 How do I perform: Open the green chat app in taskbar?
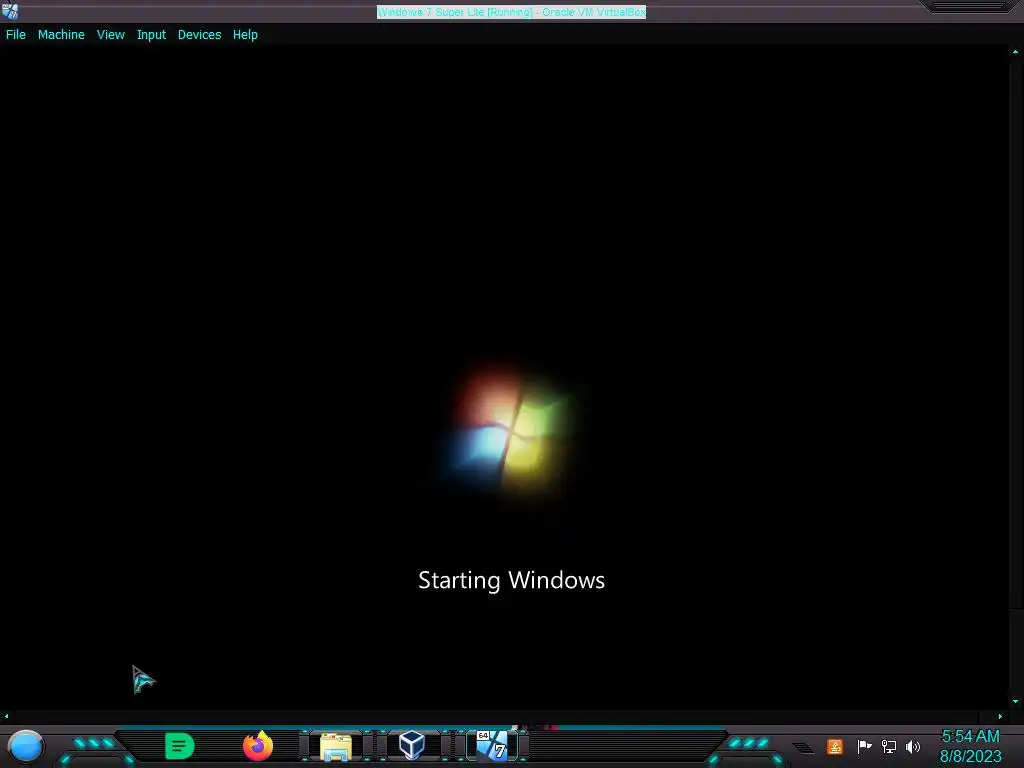click(x=180, y=746)
